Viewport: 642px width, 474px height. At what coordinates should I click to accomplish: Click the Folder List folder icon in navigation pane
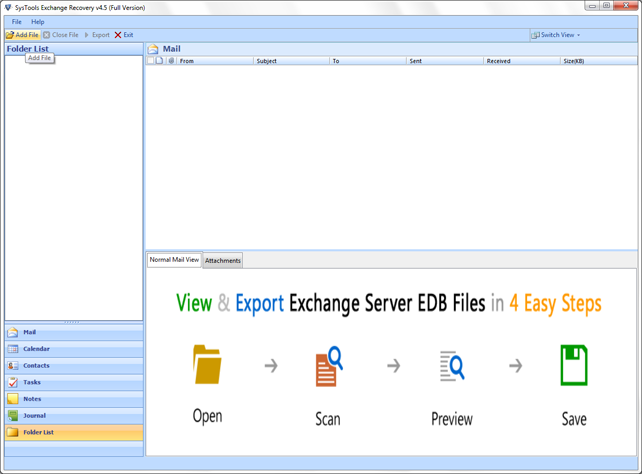pos(13,432)
